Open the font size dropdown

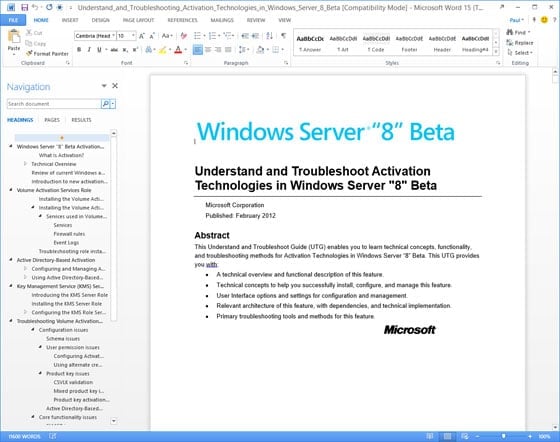(133, 36)
